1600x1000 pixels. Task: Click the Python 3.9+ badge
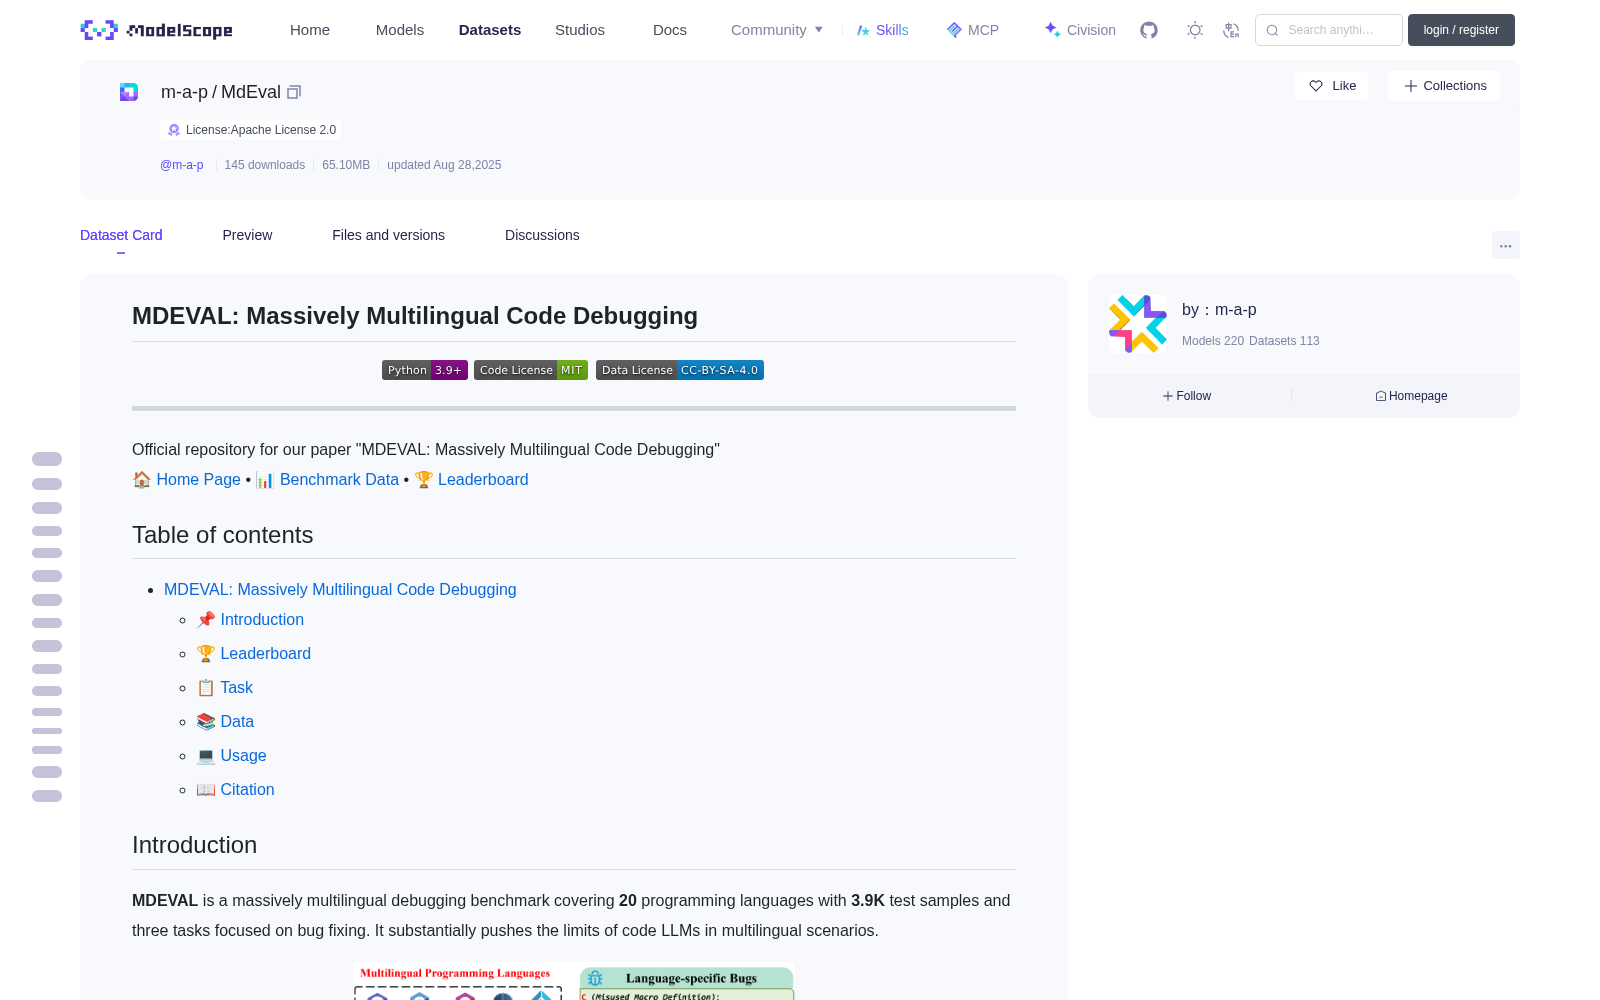pyautogui.click(x=425, y=370)
